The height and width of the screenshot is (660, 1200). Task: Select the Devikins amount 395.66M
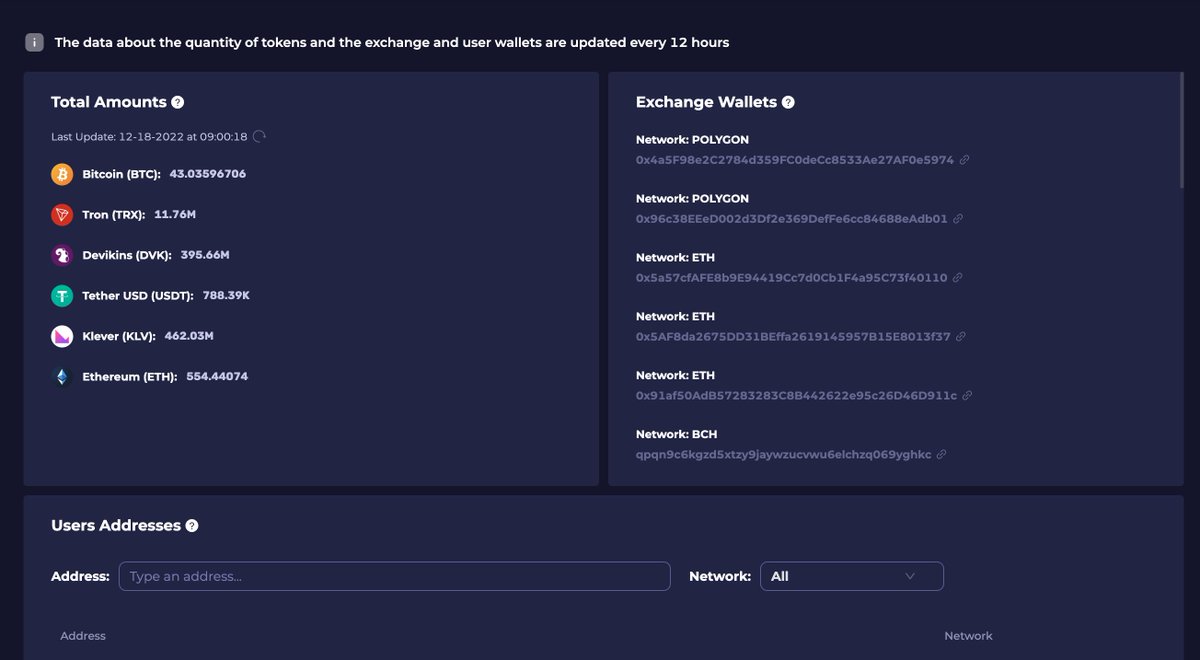click(x=205, y=255)
